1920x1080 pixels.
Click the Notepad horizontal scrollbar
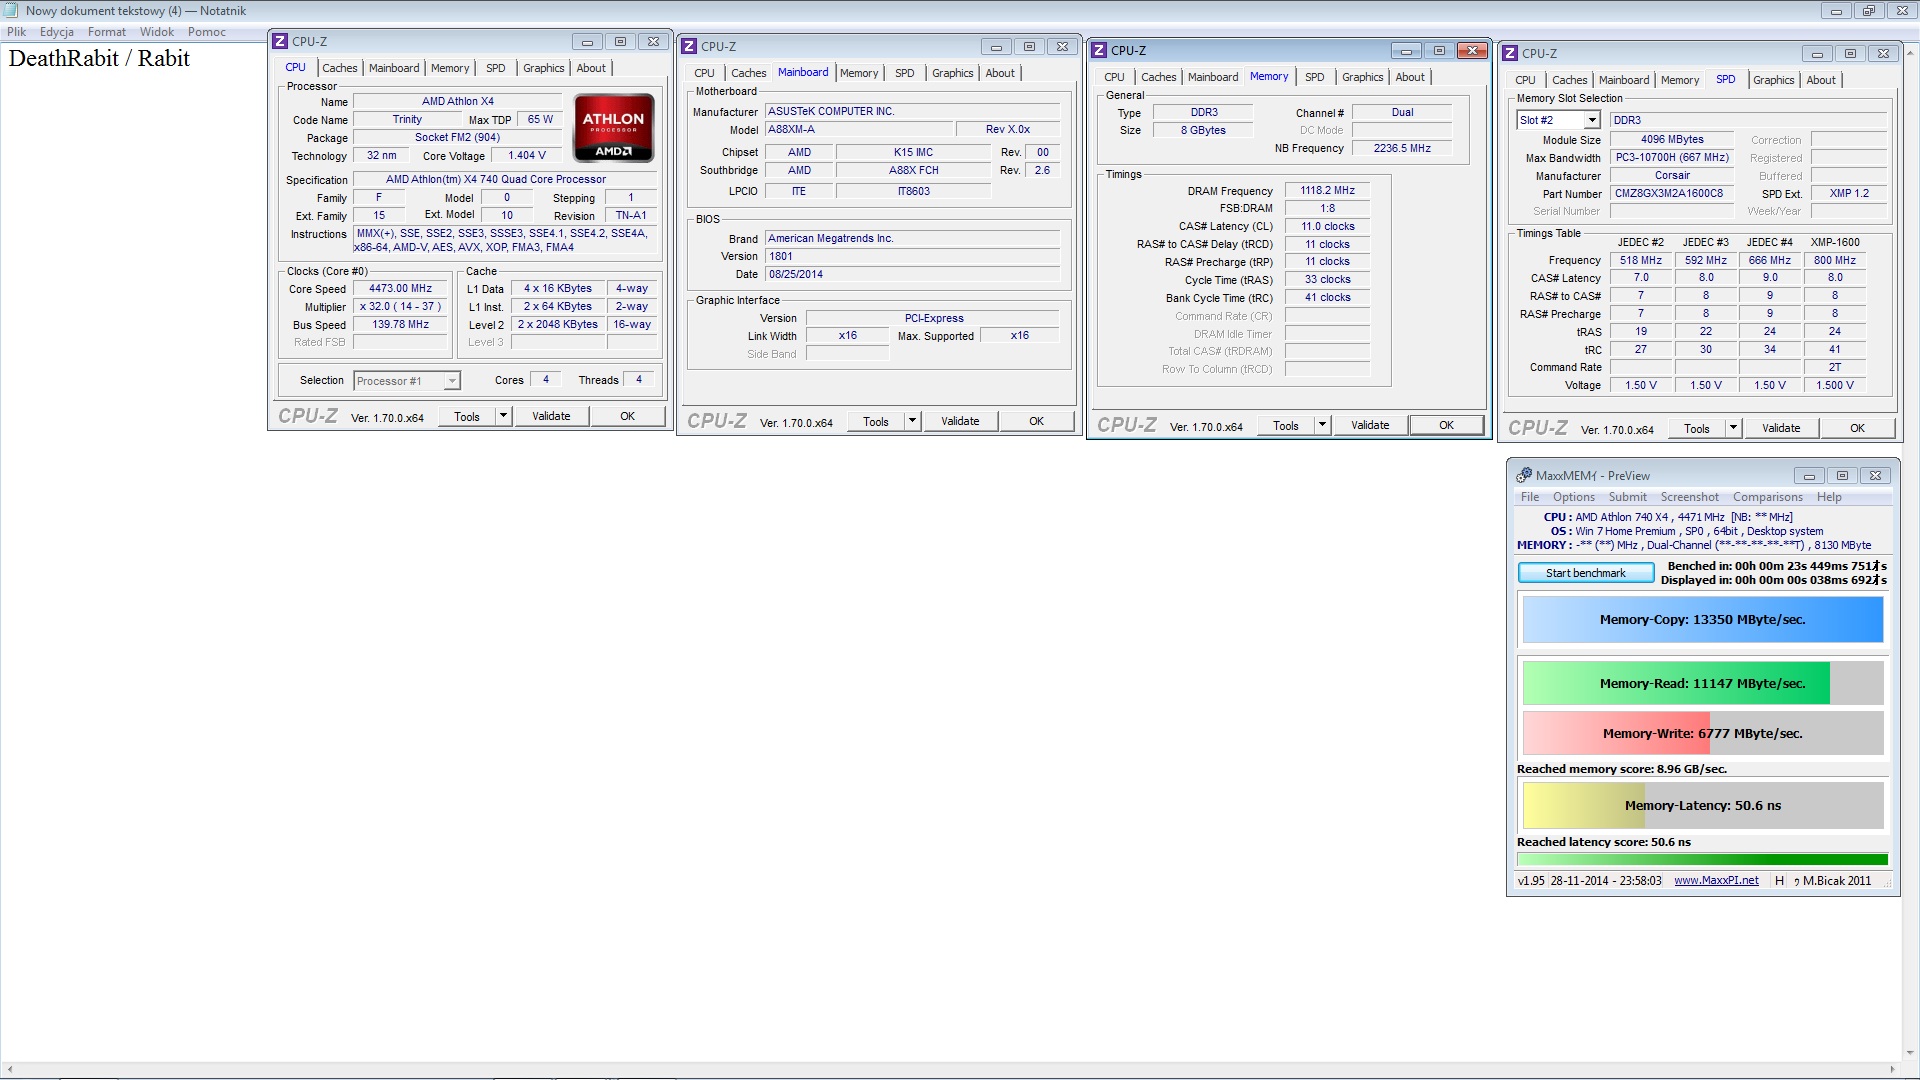pos(950,1069)
